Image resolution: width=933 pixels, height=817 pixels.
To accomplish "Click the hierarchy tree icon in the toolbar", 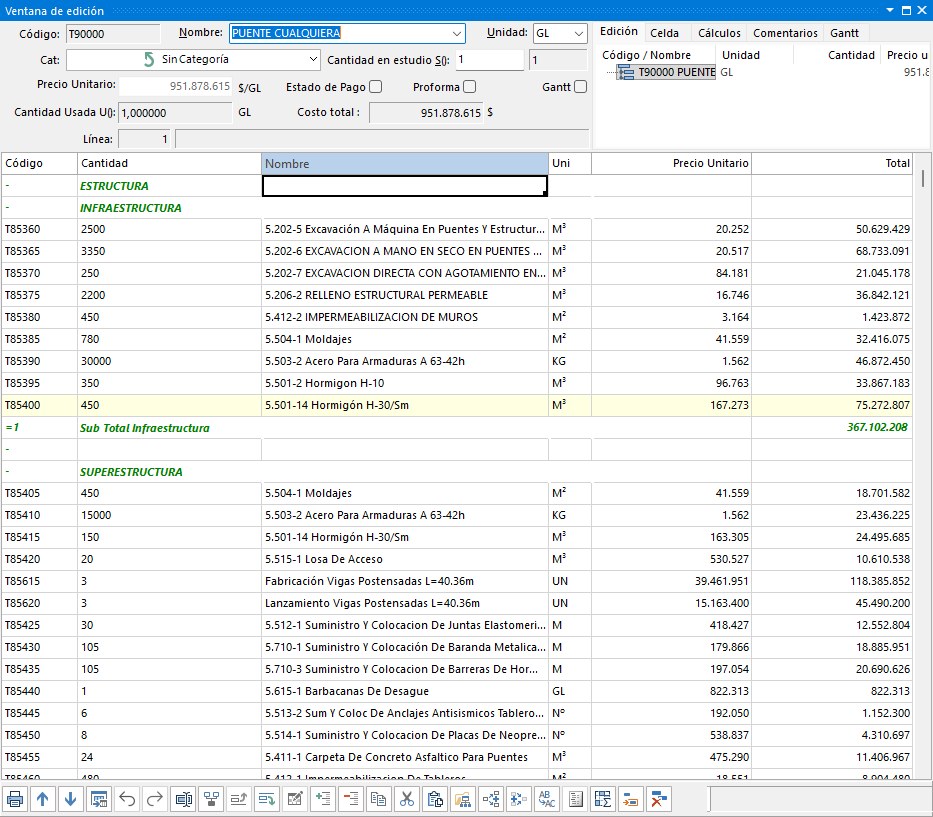I will (211, 799).
